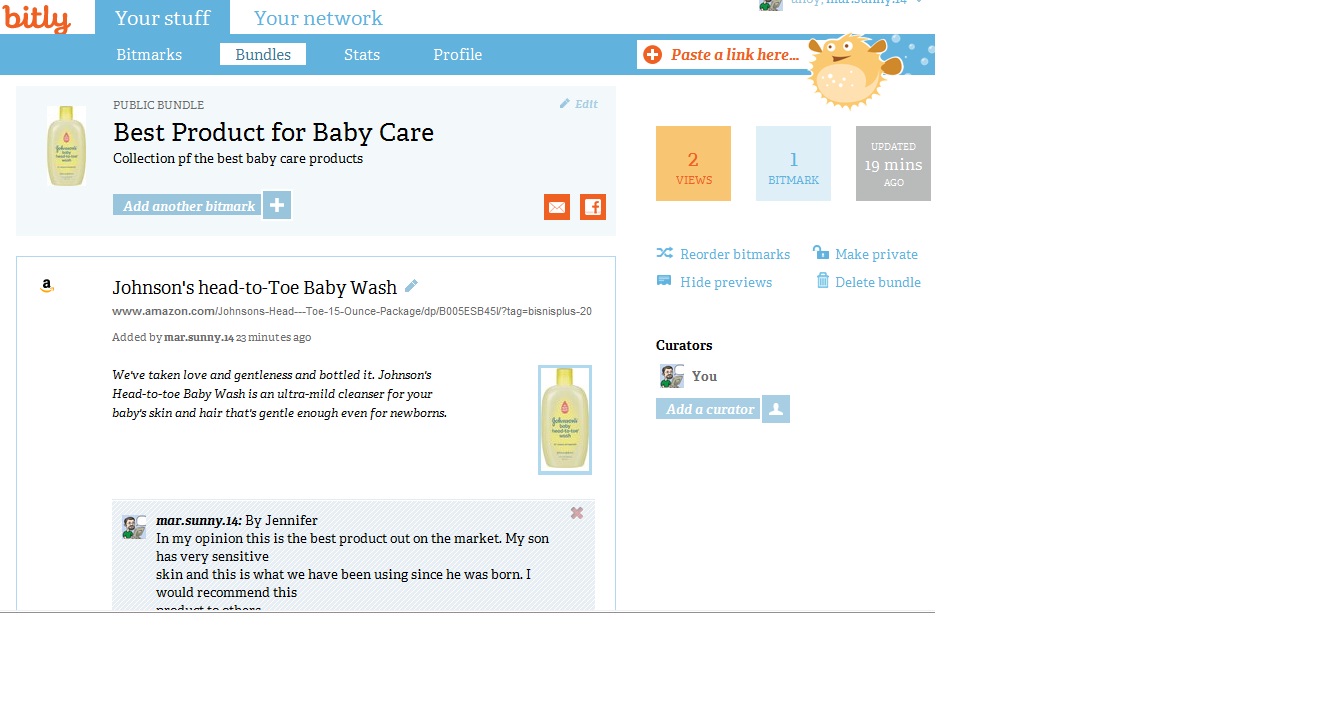
Task: Share the bundle by email icon
Action: pos(557,207)
